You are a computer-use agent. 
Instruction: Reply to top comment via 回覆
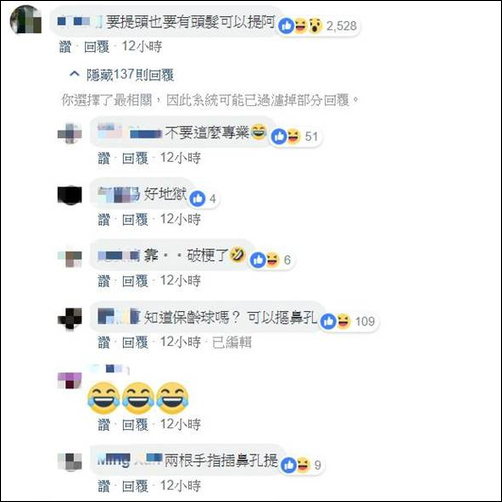pos(96,47)
